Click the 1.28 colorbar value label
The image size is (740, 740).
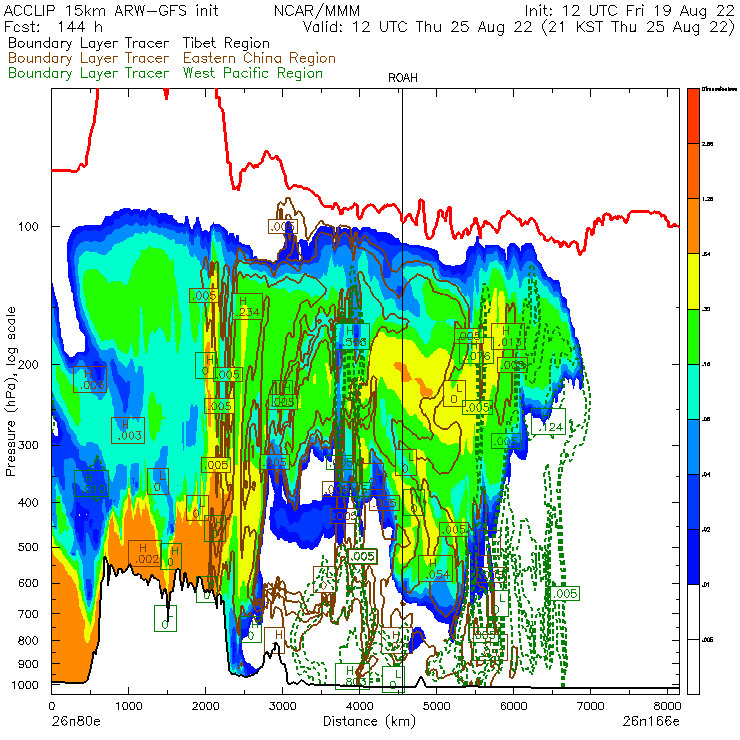point(707,199)
